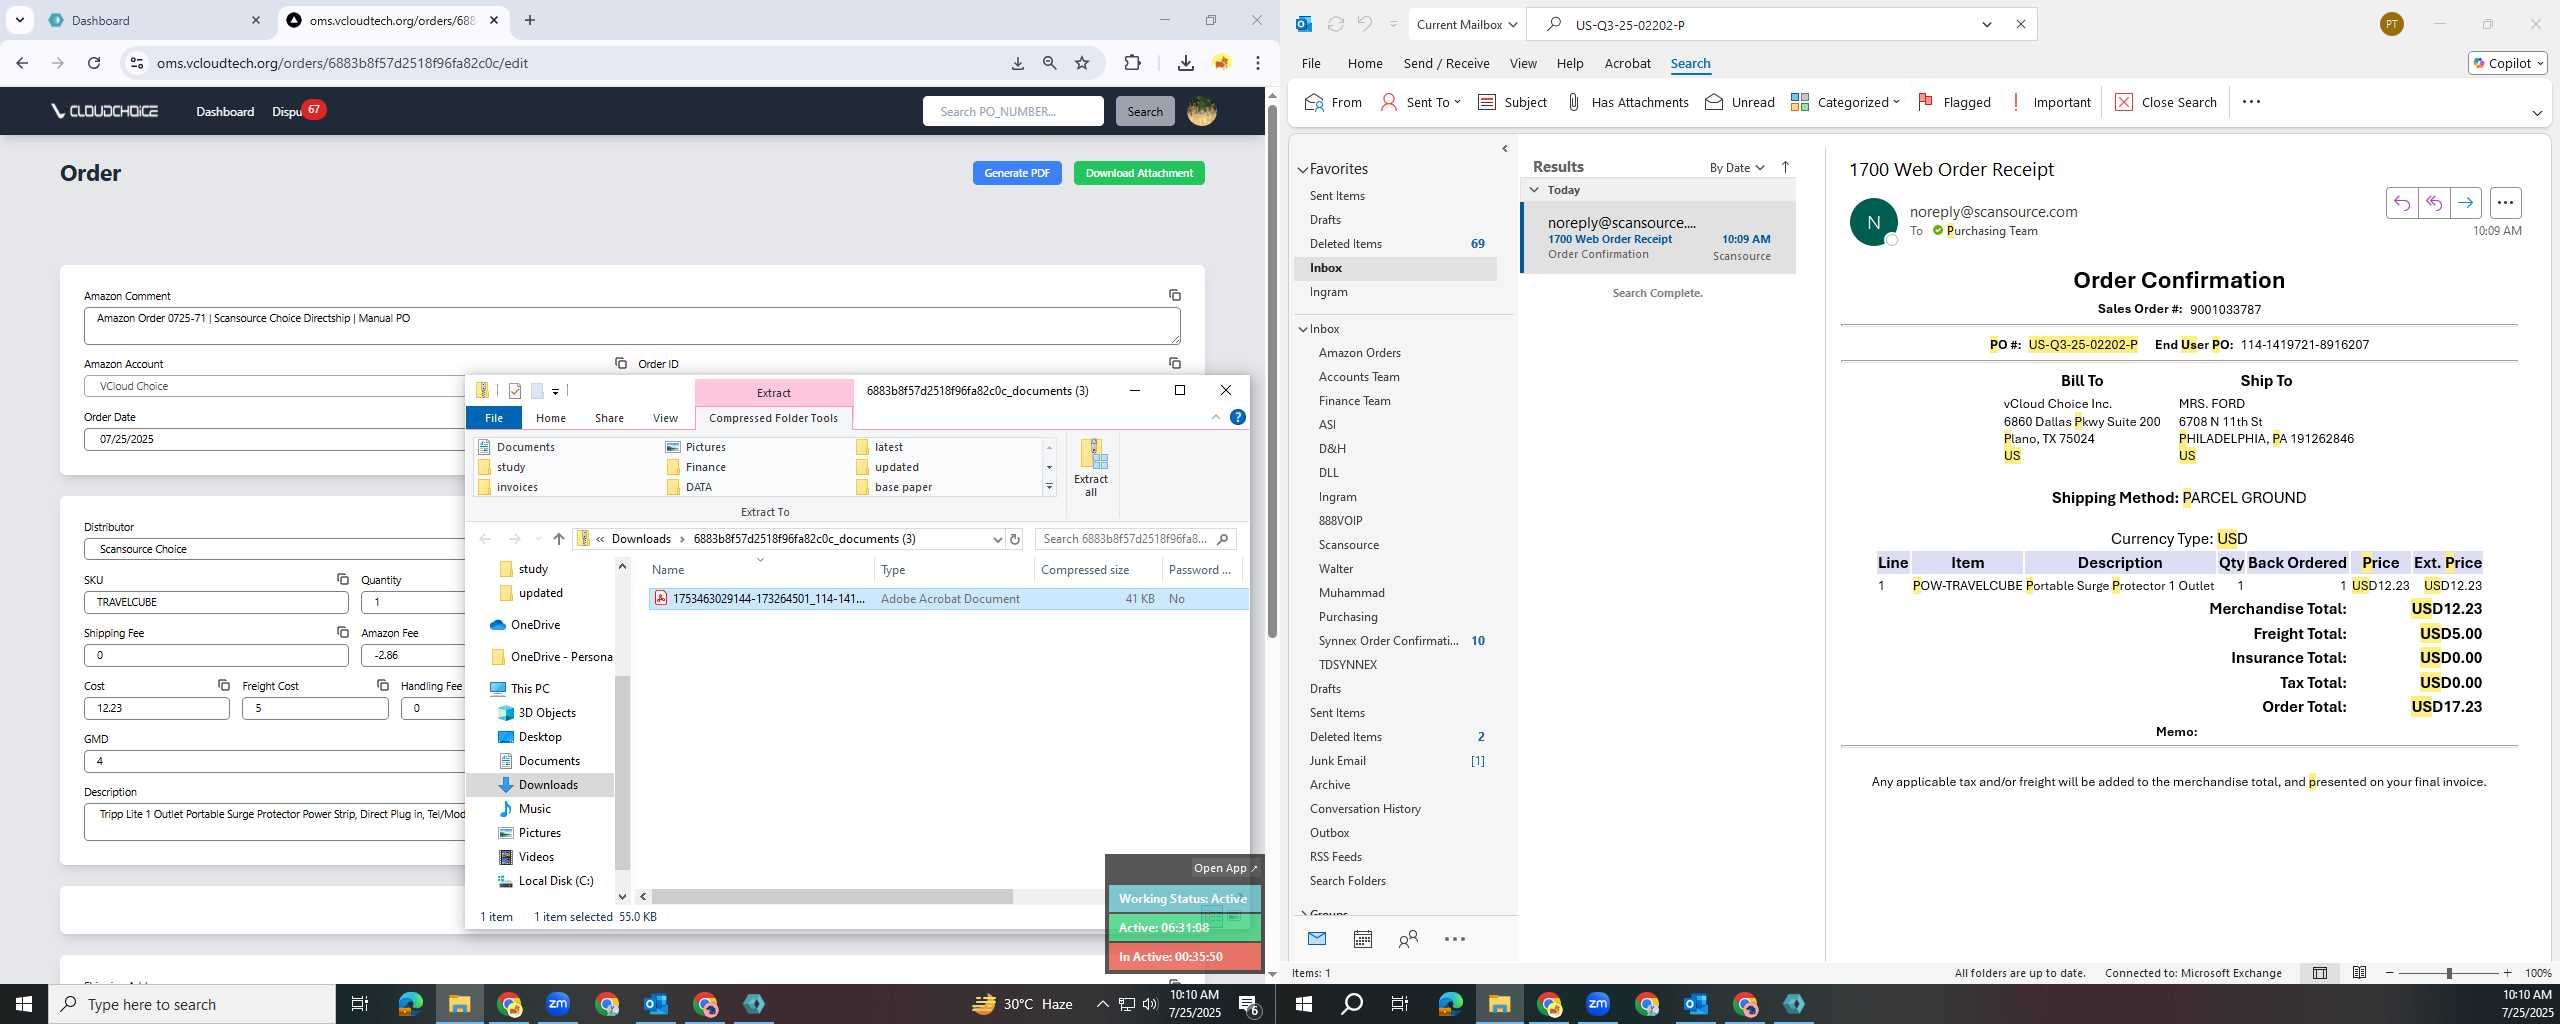This screenshot has width=2560, height=1024.
Task: Open the Dashboard link in OMS navbar
Action: (225, 111)
